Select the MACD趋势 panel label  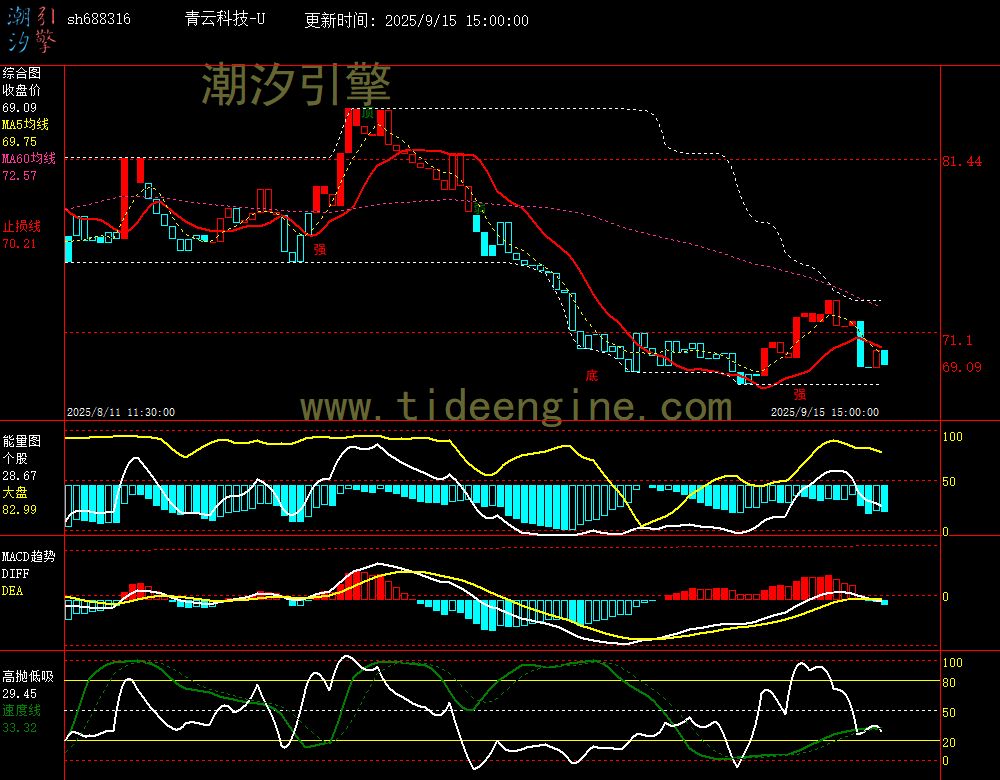click(29, 557)
